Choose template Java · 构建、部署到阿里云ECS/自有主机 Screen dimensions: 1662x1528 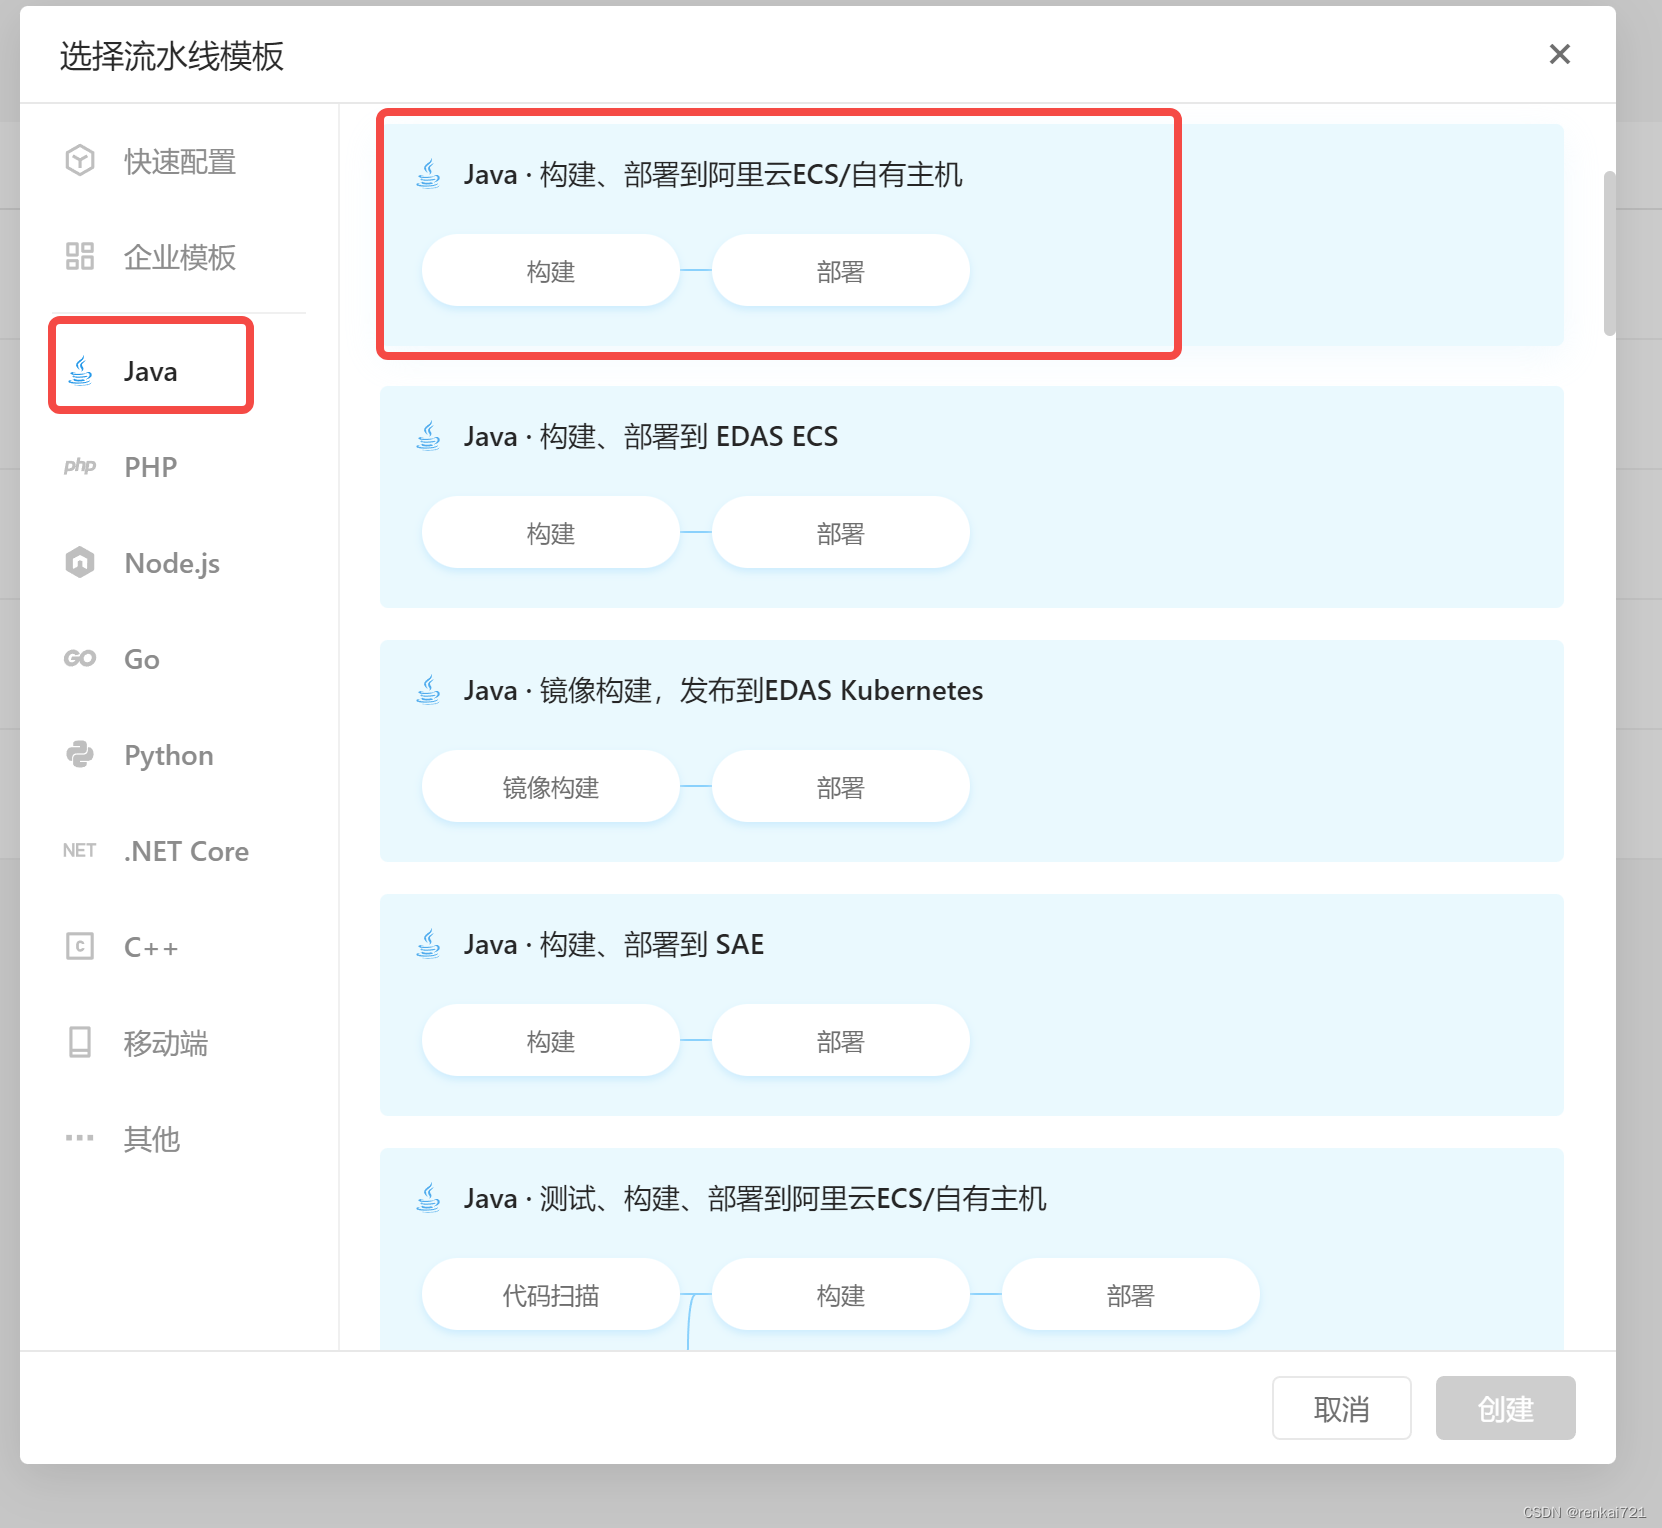point(971,235)
